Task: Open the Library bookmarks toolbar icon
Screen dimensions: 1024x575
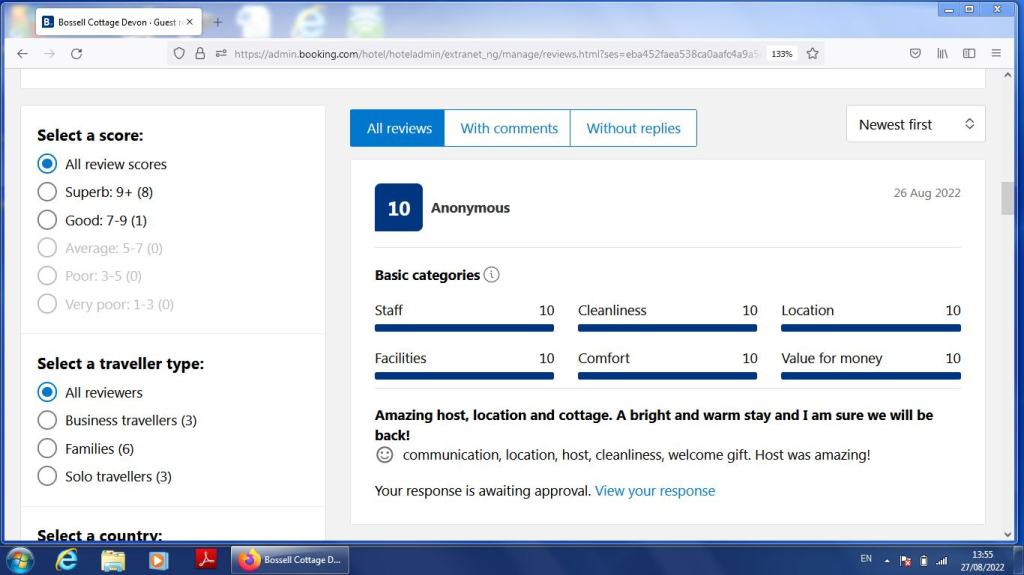Action: point(942,54)
